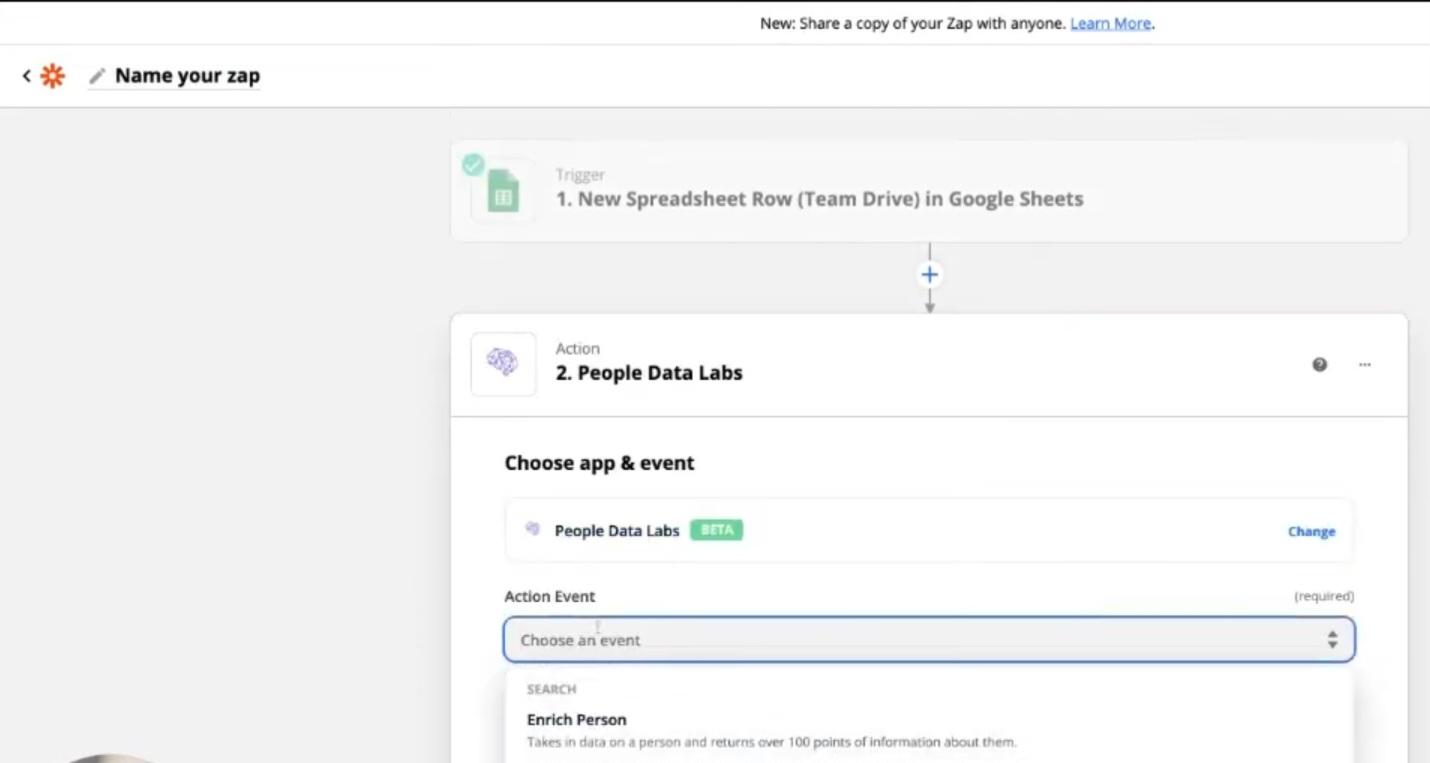Viewport: 1430px width, 763px height.
Task: Open the Learn More link in banner
Action: 1111,24
